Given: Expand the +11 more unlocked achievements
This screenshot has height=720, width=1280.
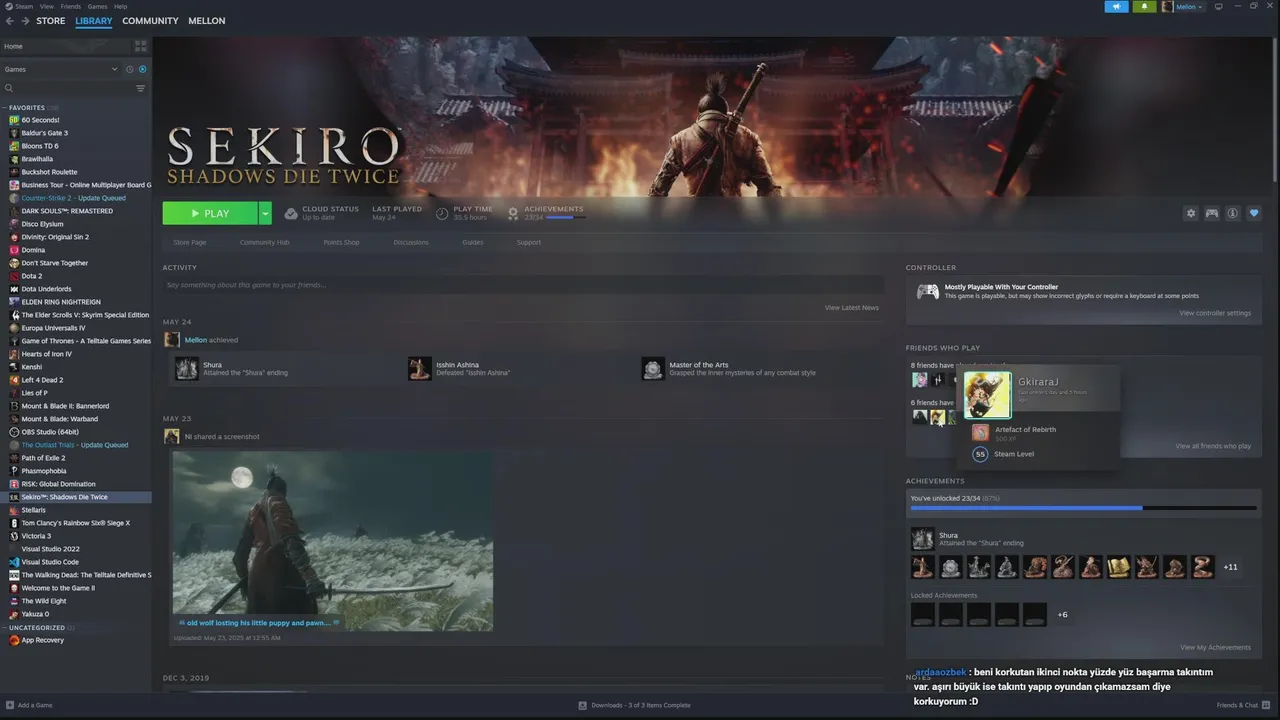Looking at the screenshot, I should point(1230,567).
